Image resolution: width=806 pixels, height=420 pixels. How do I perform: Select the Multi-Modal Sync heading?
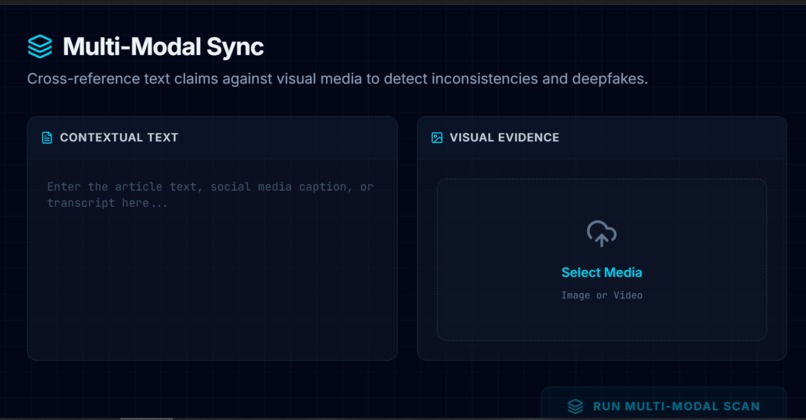[163, 47]
